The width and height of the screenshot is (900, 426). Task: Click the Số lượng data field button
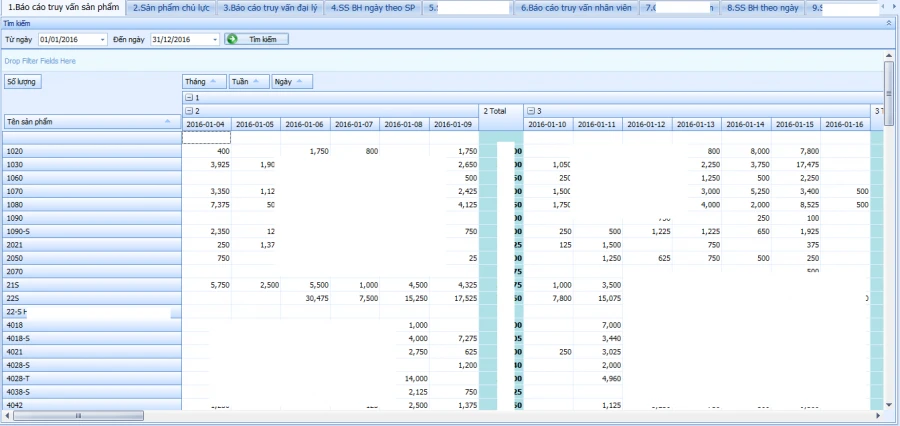tap(23, 82)
